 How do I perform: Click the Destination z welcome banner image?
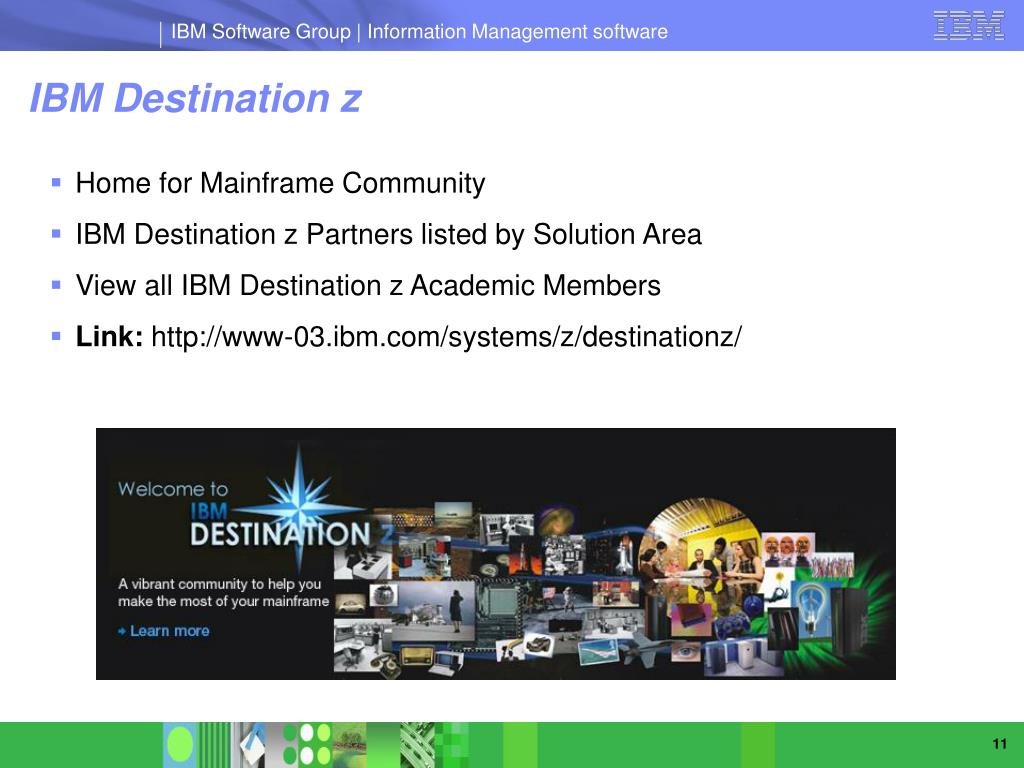tap(496, 554)
